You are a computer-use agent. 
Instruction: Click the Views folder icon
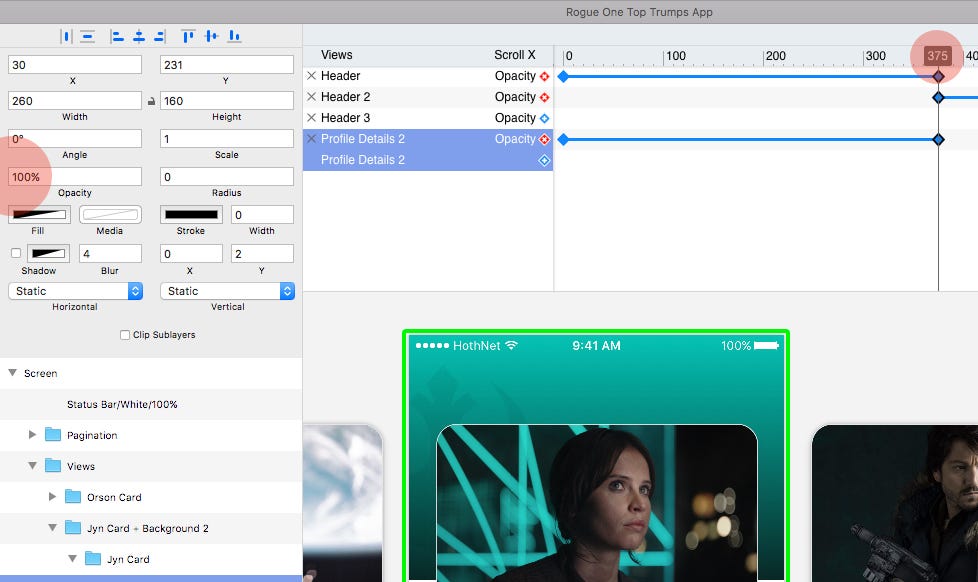tap(53, 466)
